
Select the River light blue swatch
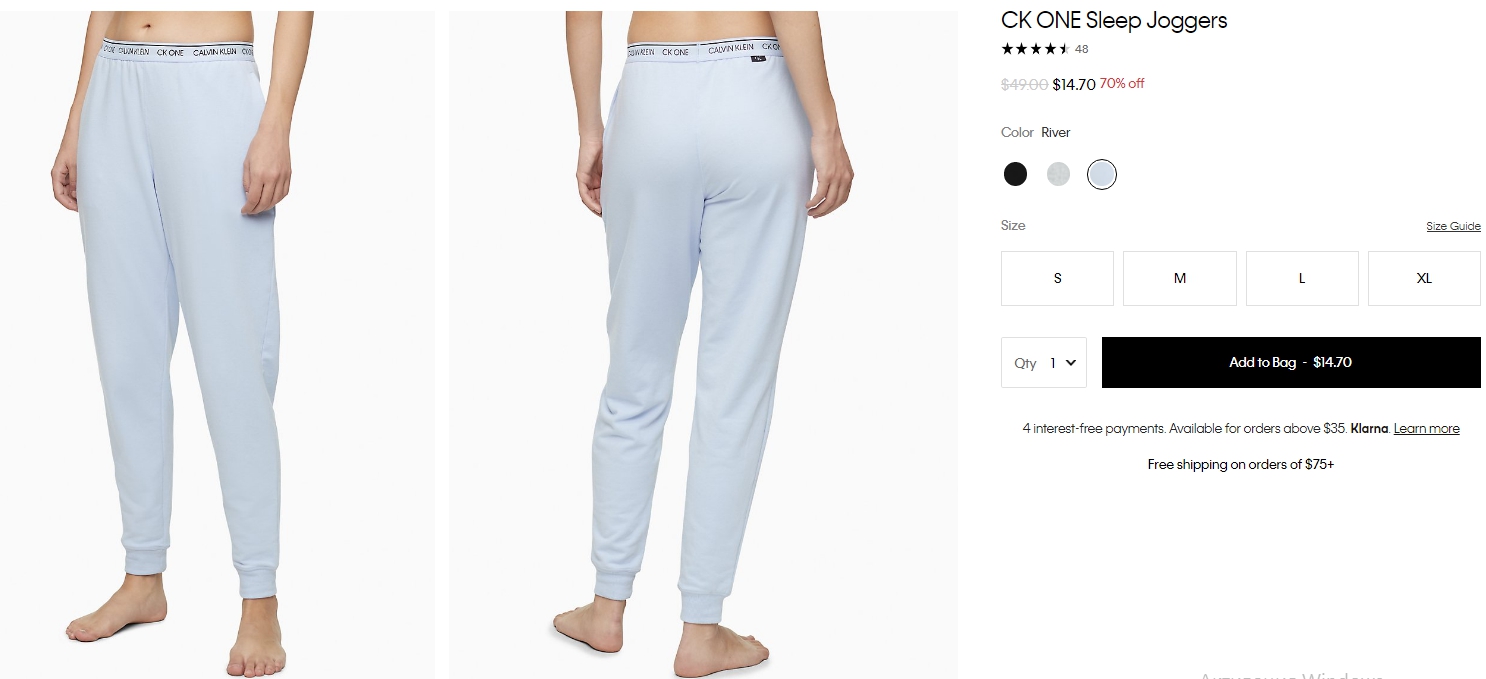coord(1102,175)
